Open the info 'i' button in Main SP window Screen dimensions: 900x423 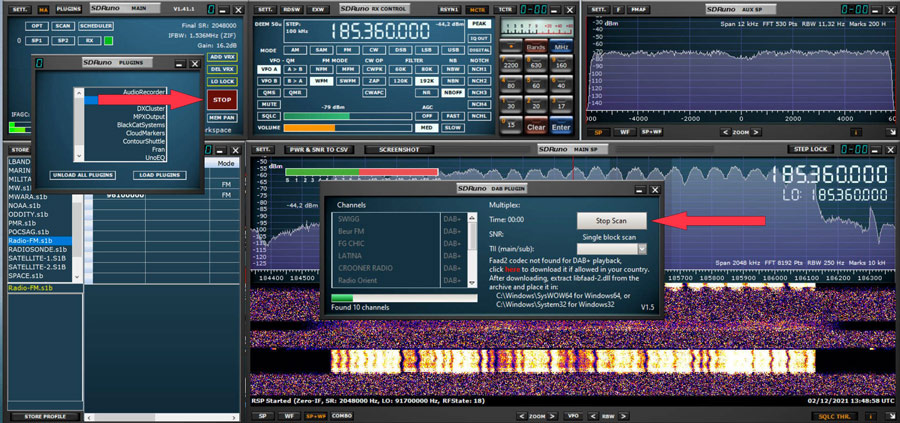click(872, 416)
